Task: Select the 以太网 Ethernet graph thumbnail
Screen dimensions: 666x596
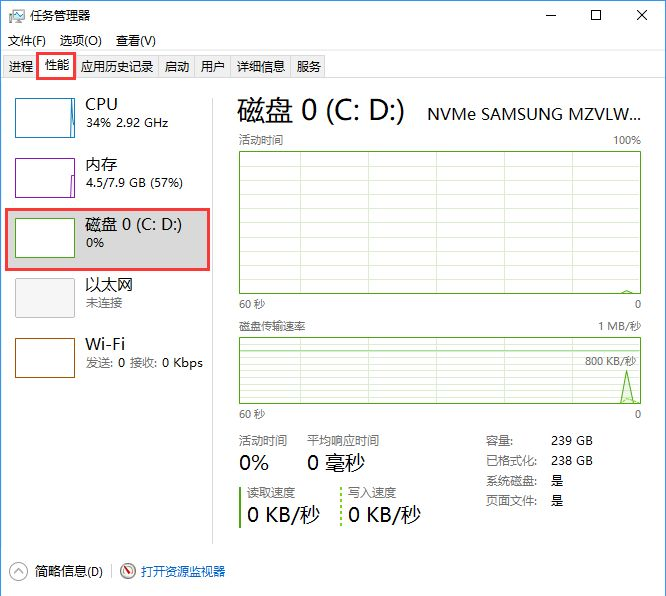Action: (45, 298)
